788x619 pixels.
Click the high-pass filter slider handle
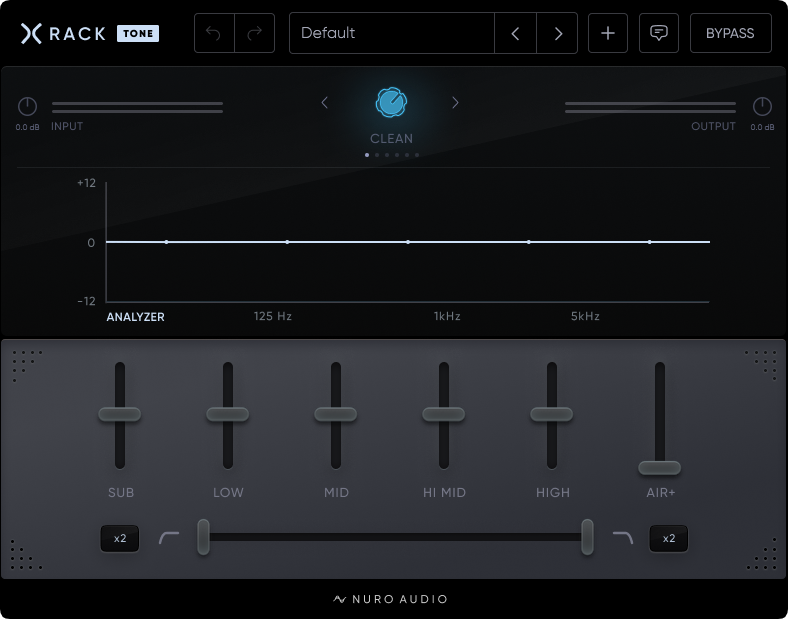(x=204, y=537)
